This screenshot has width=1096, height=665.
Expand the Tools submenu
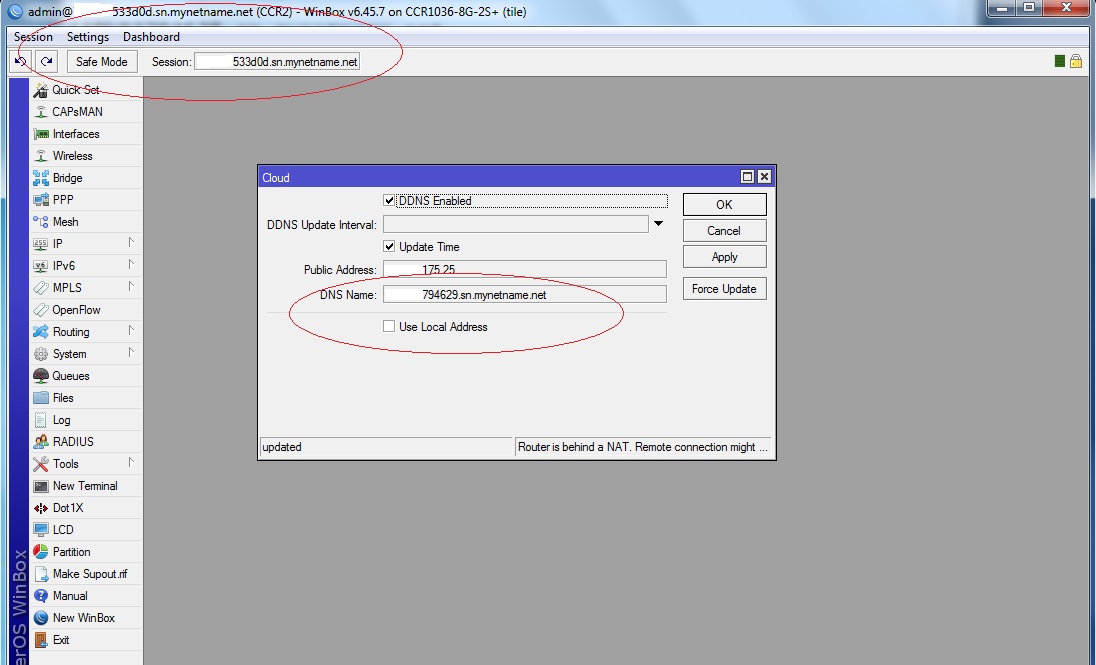click(131, 463)
